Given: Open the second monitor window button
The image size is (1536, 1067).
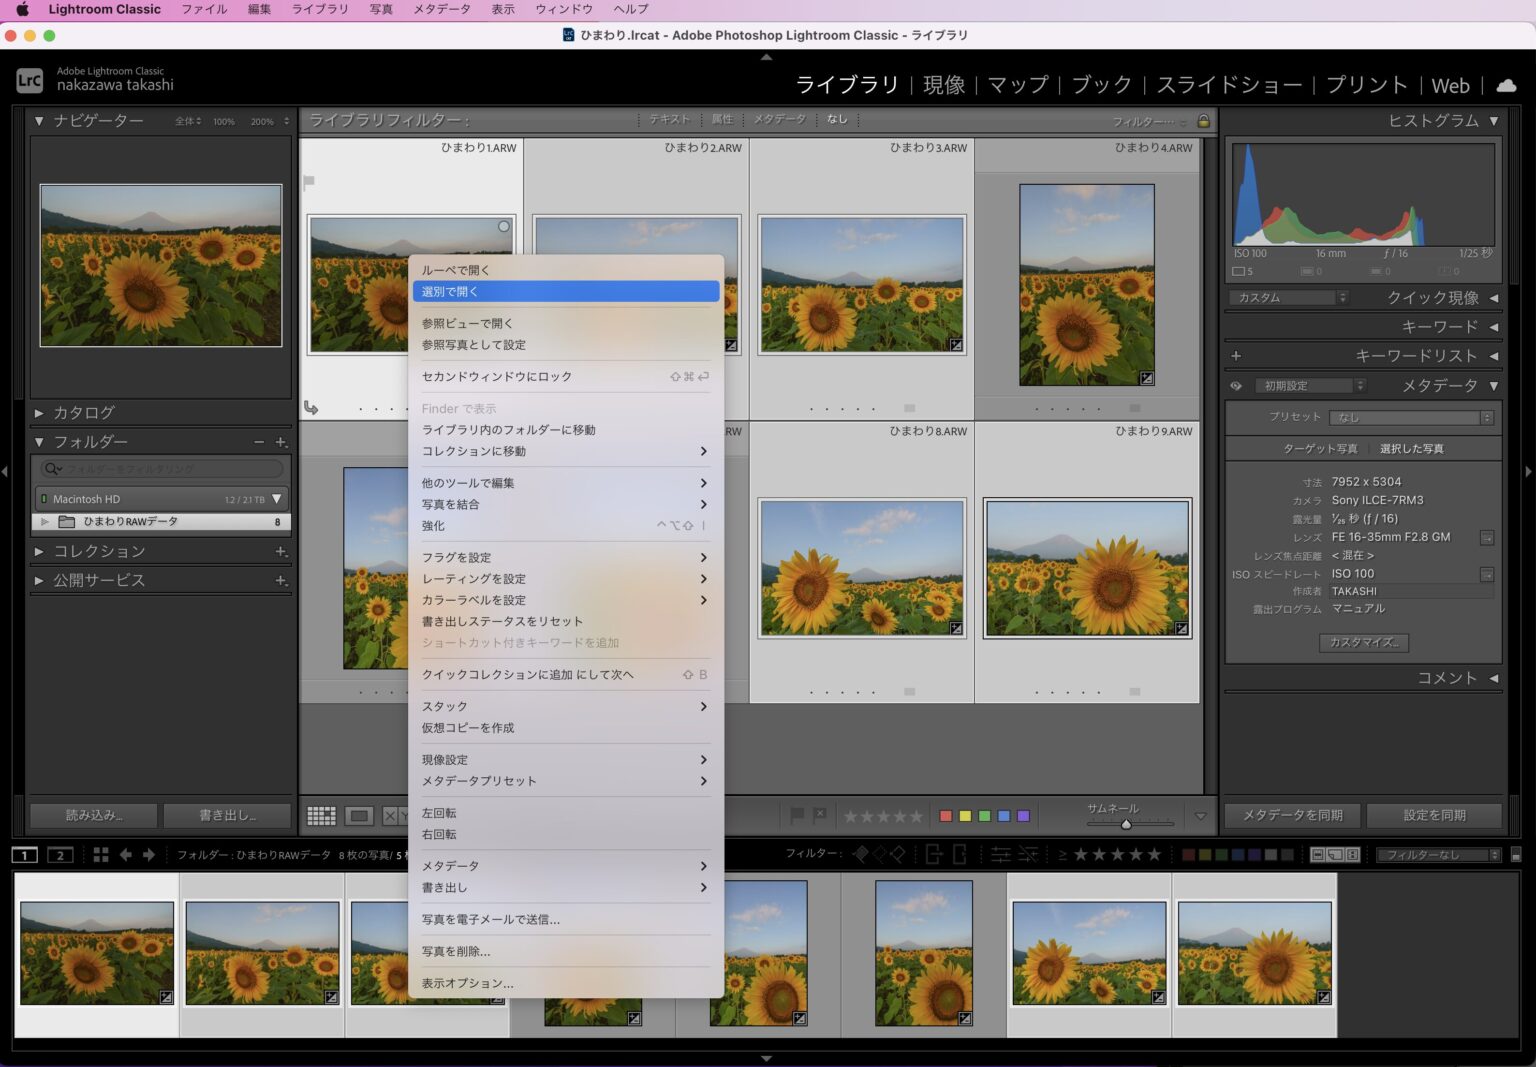Looking at the screenshot, I should [60, 855].
